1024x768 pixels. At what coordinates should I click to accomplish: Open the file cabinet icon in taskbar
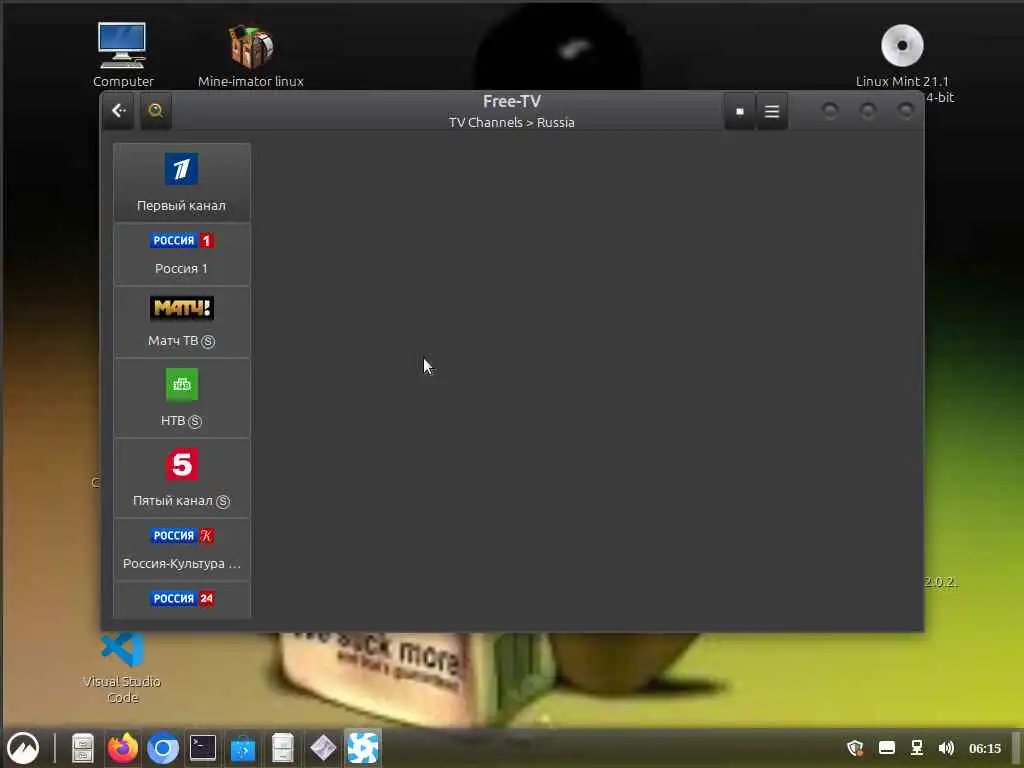click(283, 748)
